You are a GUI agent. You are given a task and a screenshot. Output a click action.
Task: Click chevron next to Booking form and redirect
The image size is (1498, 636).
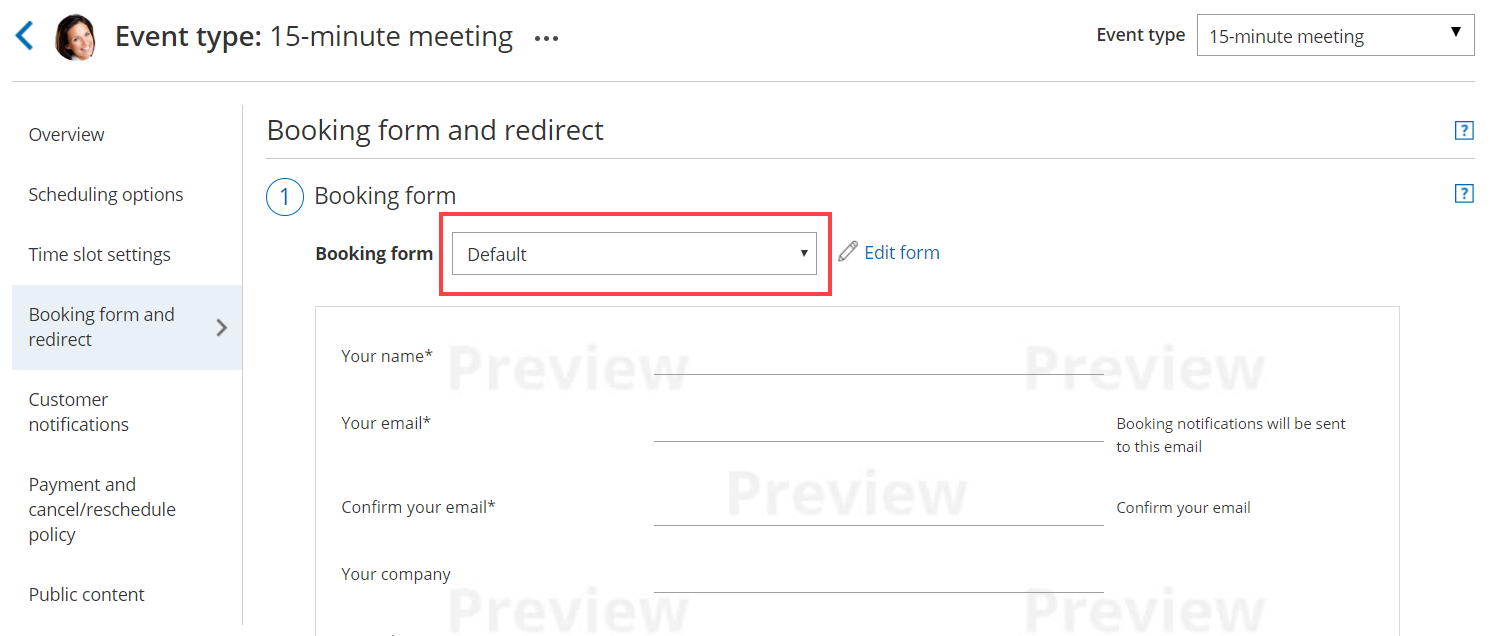point(222,327)
